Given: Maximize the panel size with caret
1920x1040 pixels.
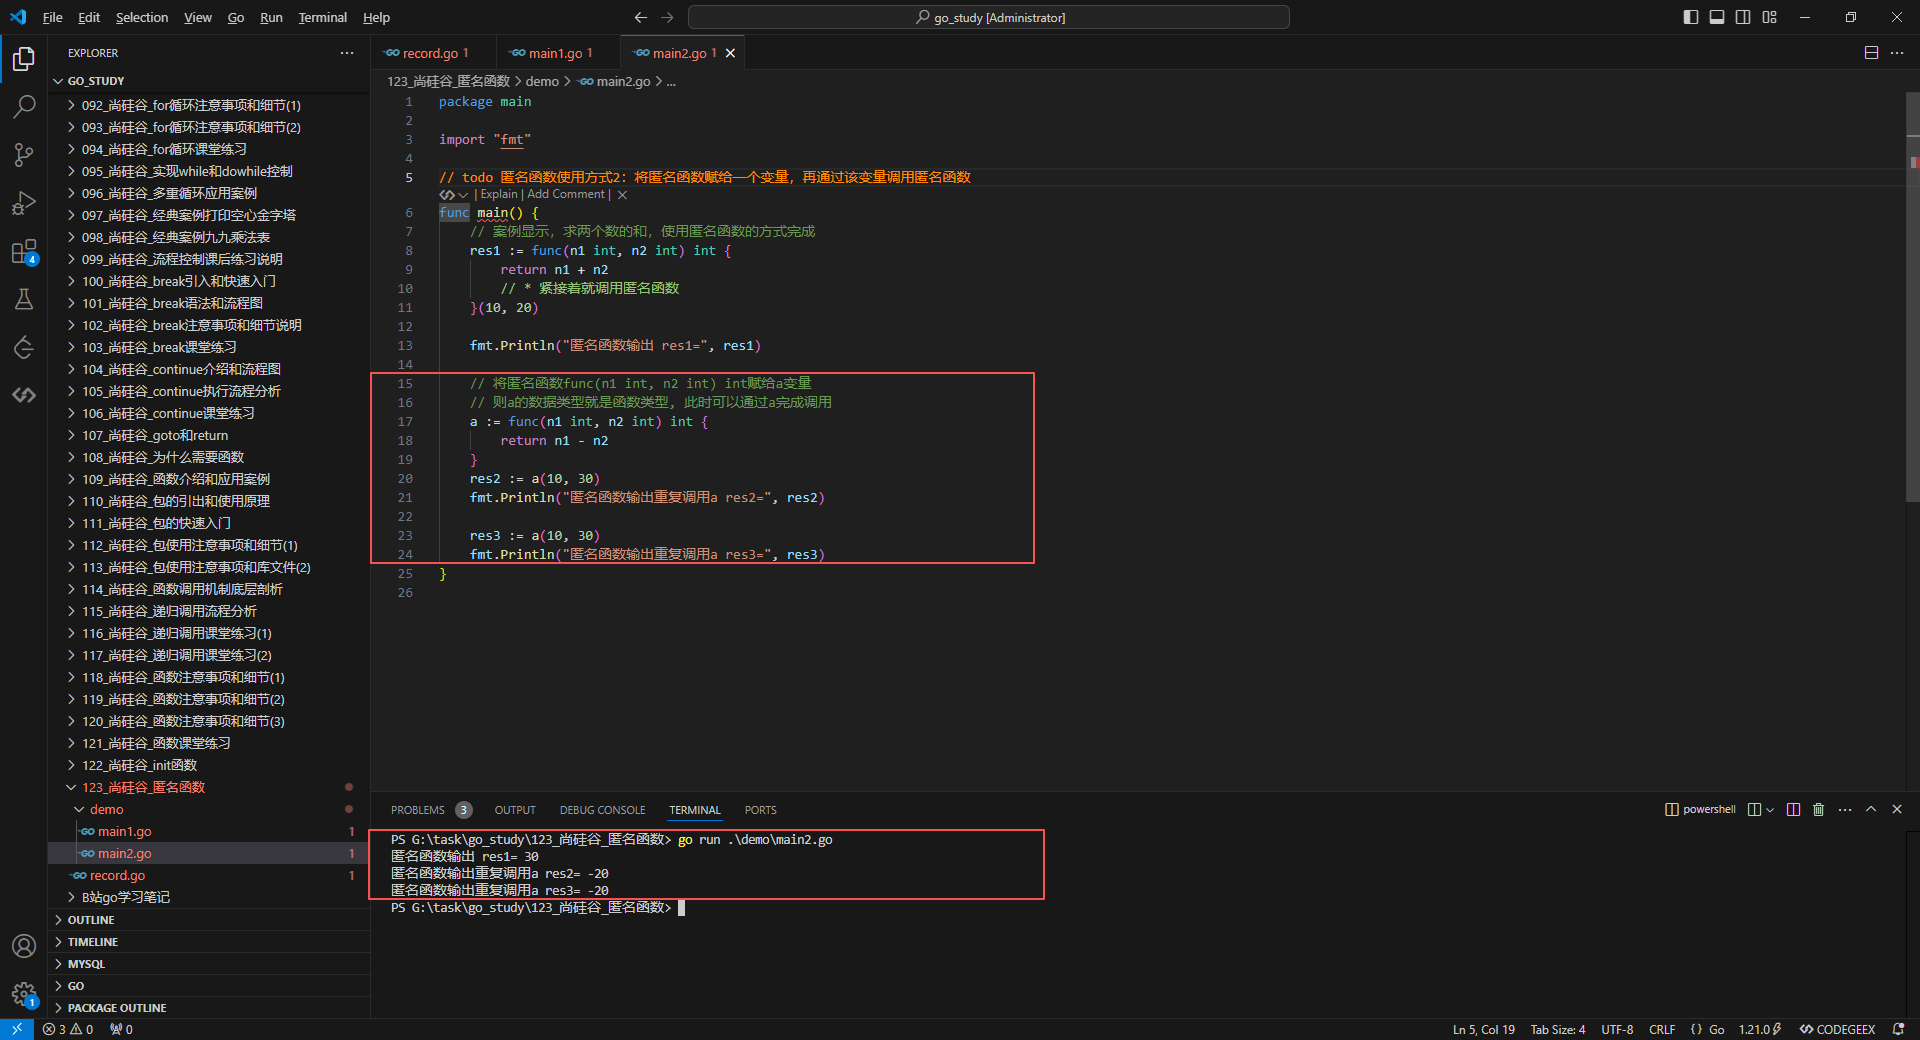Looking at the screenshot, I should pyautogui.click(x=1871, y=810).
